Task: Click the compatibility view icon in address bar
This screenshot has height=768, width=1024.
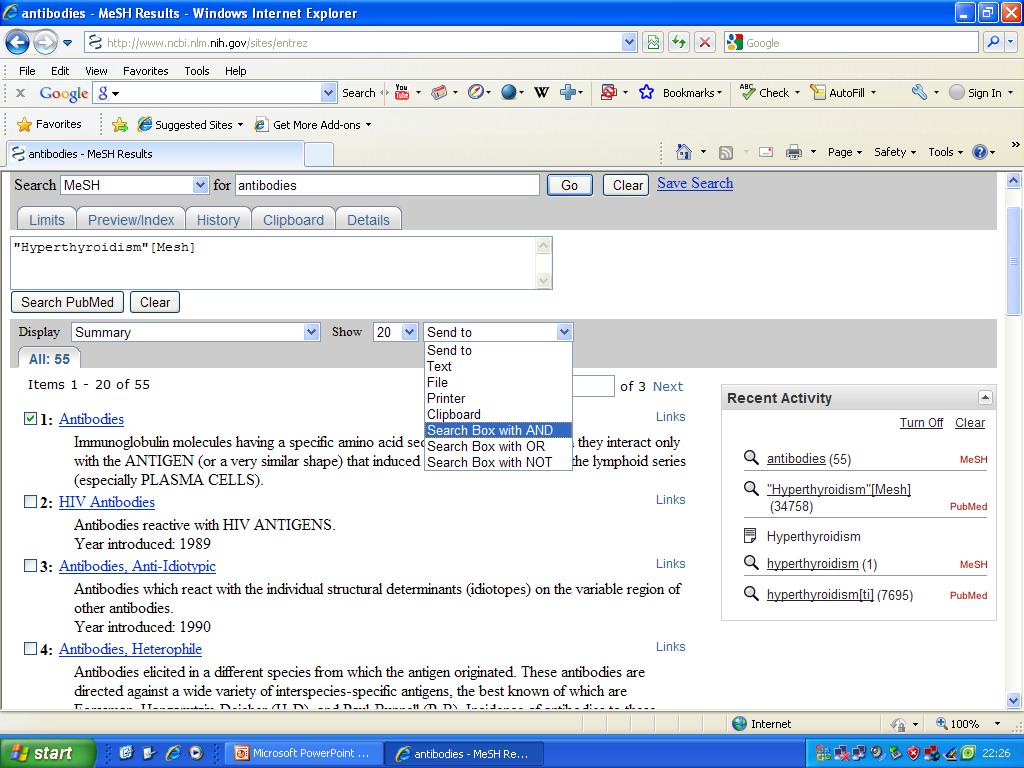Action: point(653,43)
